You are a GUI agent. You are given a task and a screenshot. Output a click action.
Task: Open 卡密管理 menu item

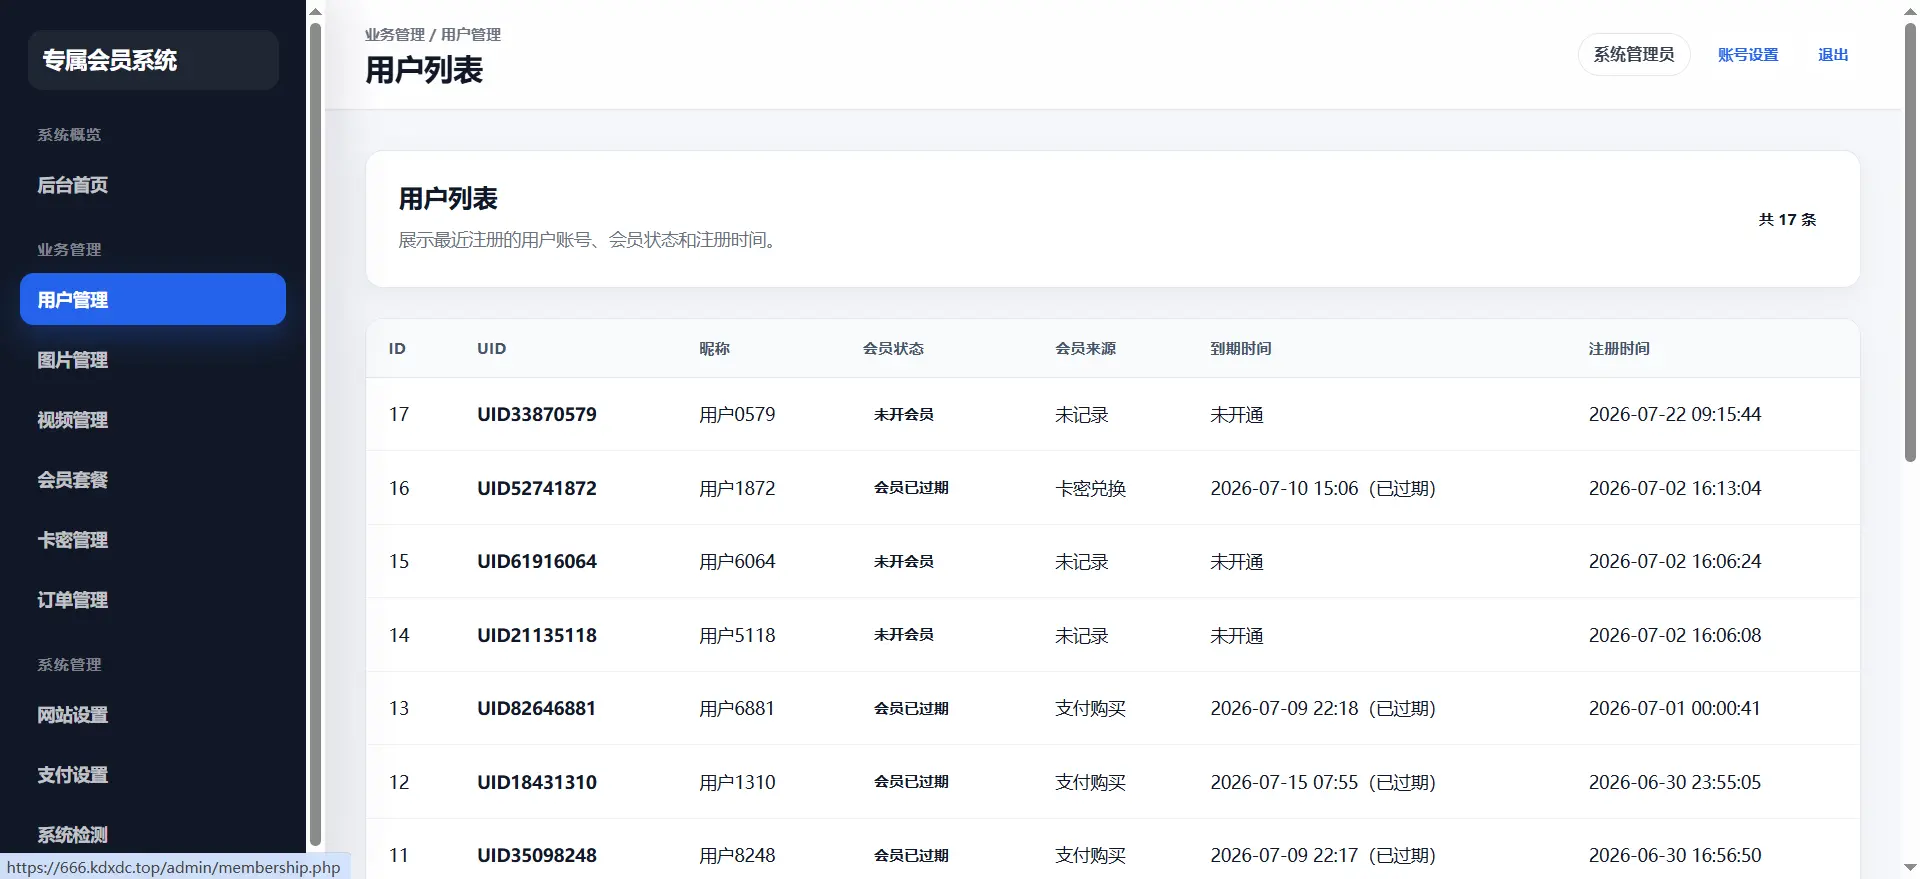(153, 540)
